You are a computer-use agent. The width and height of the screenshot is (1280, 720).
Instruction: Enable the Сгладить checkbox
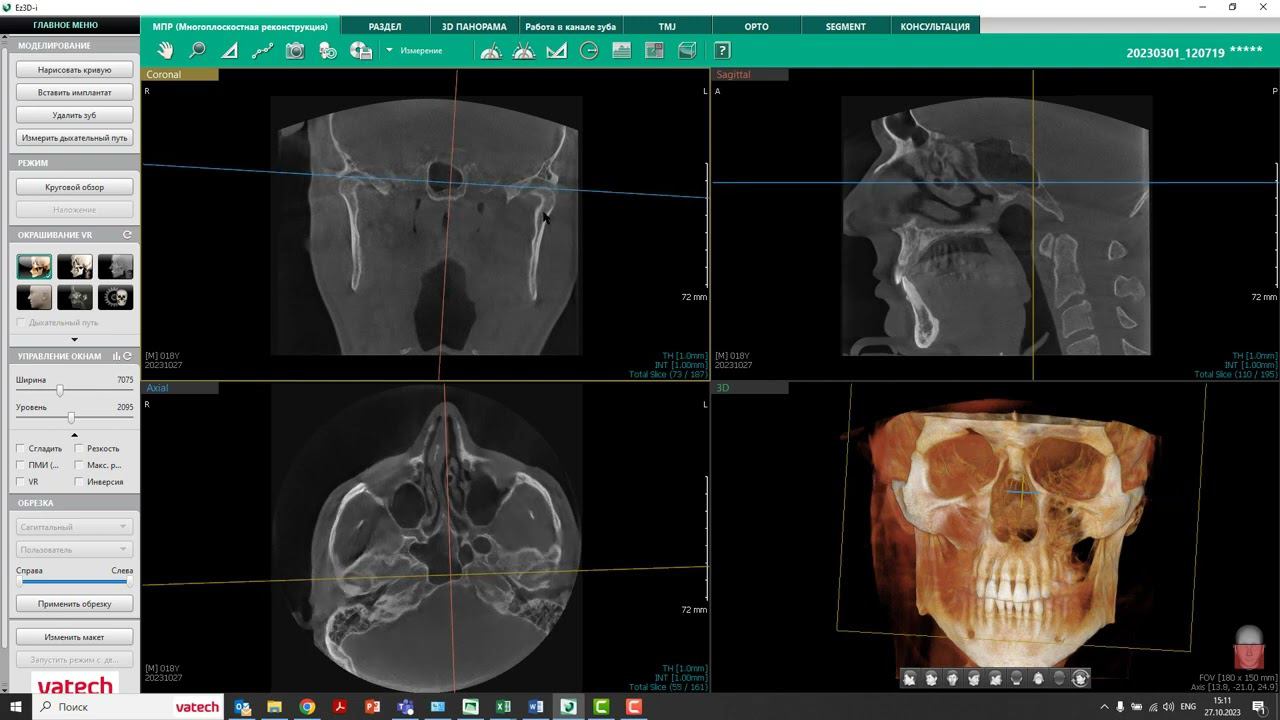coord(21,449)
